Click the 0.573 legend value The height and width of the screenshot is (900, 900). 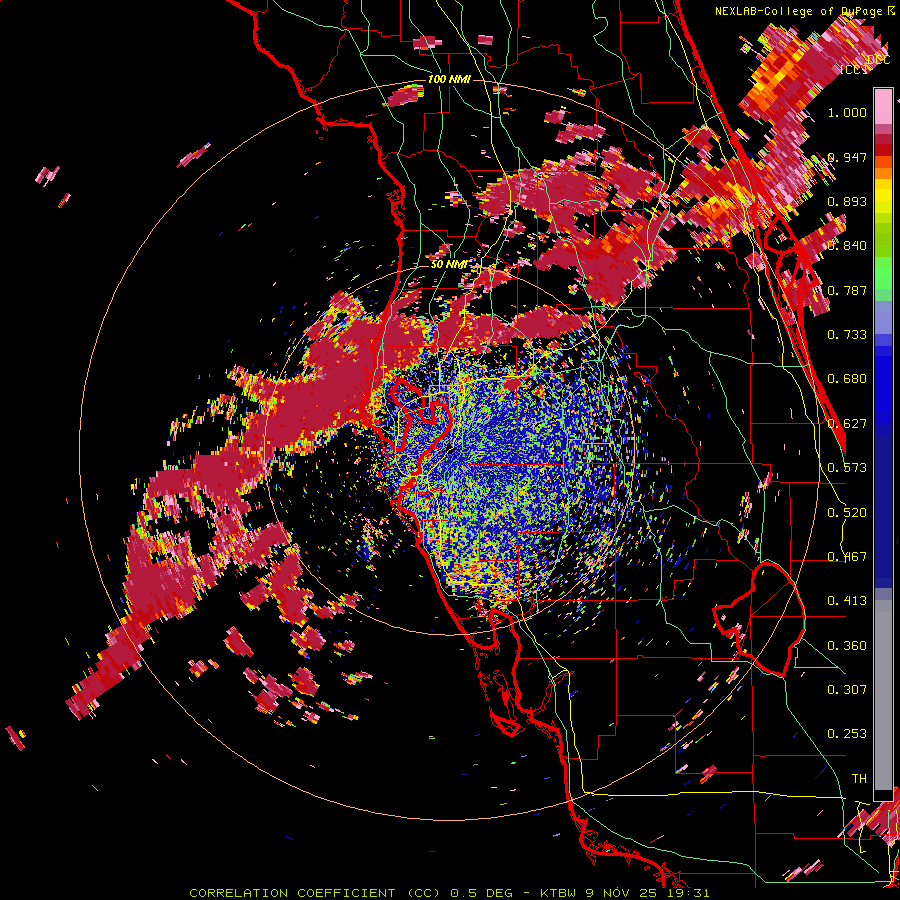[847, 468]
